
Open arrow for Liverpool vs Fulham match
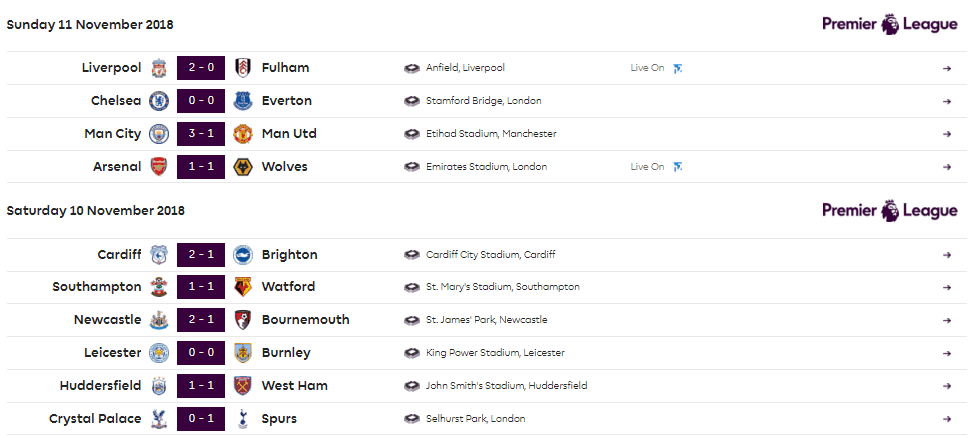pos(947,68)
